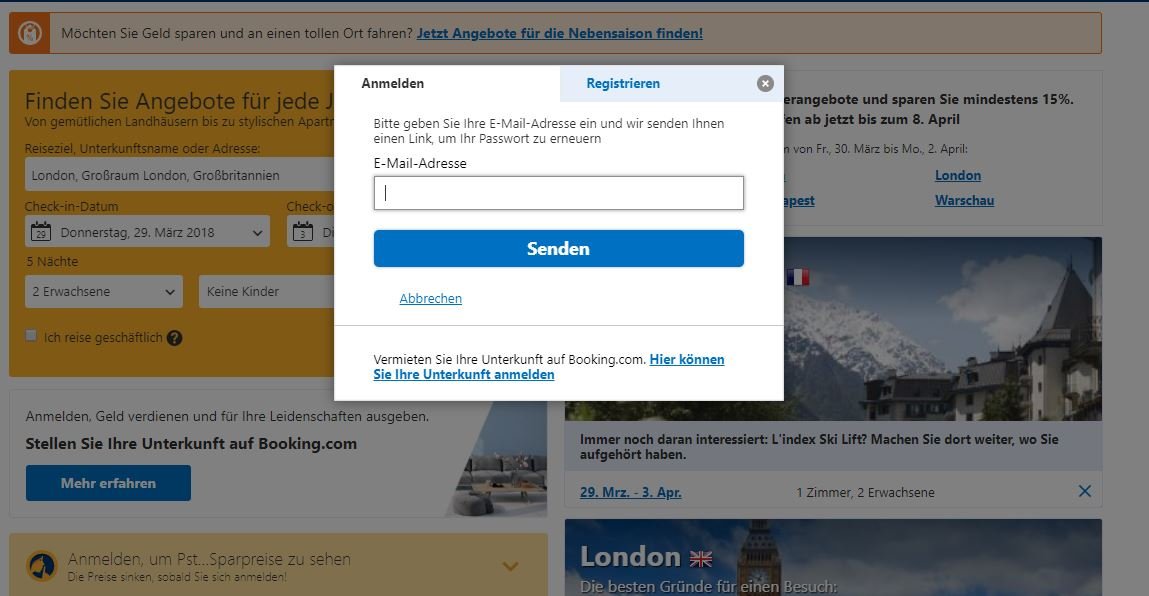The image size is (1149, 596).
Task: Click the Senden button
Action: coord(558,248)
